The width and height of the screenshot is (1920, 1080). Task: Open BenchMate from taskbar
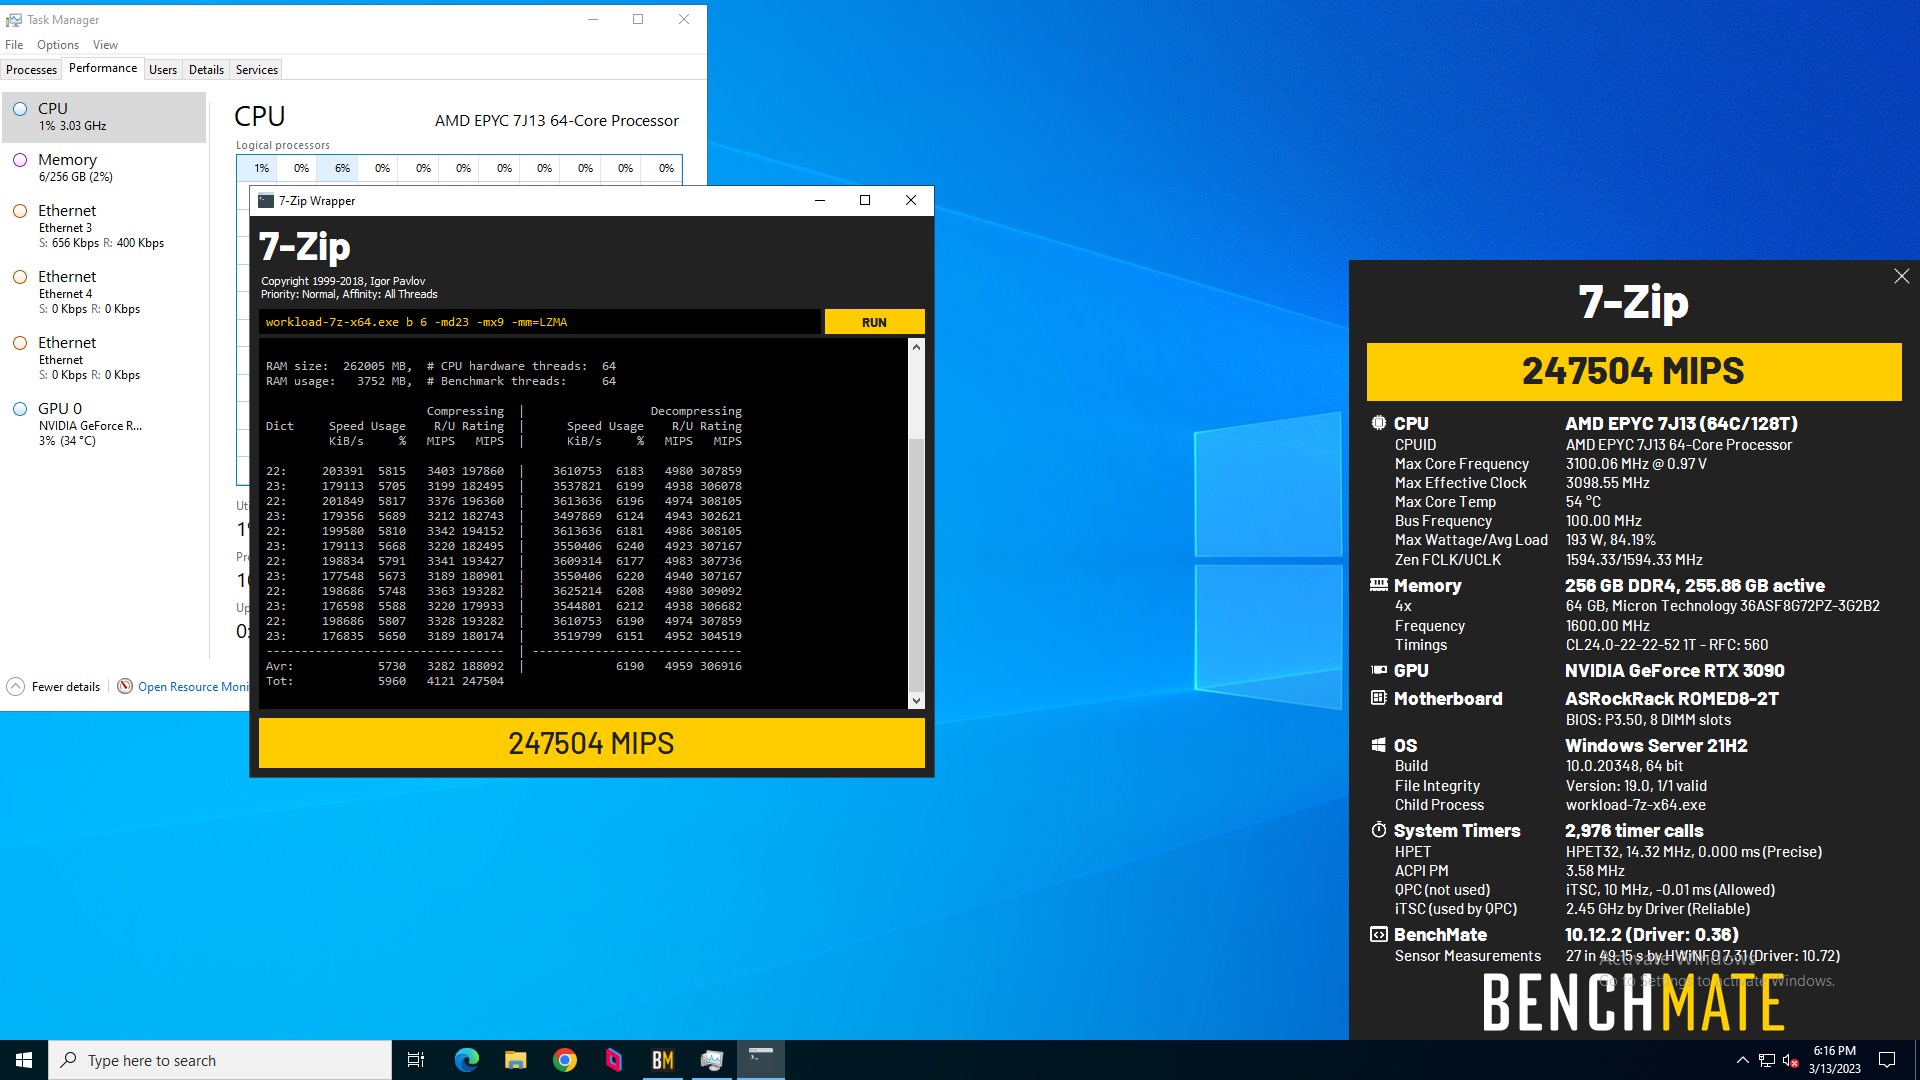pyautogui.click(x=663, y=1060)
